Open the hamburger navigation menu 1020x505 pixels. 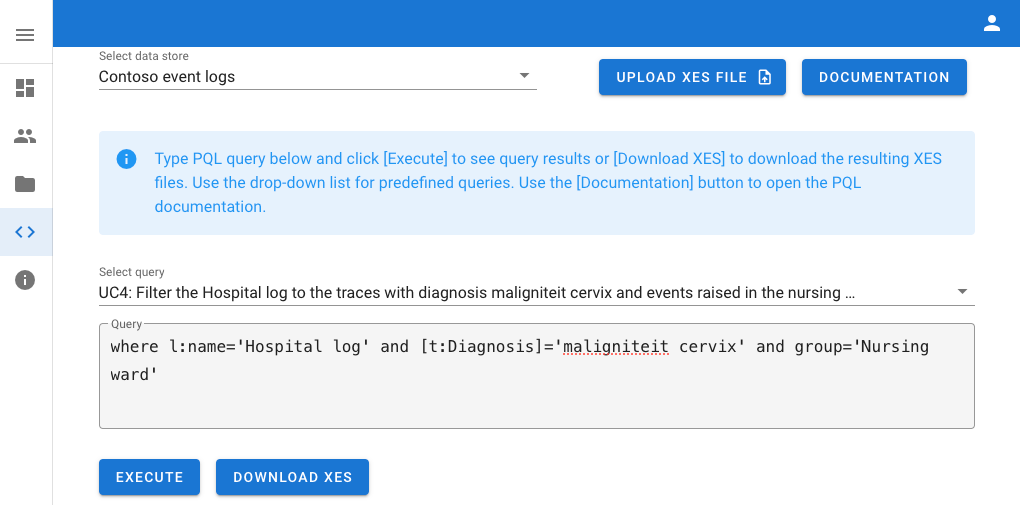25,35
